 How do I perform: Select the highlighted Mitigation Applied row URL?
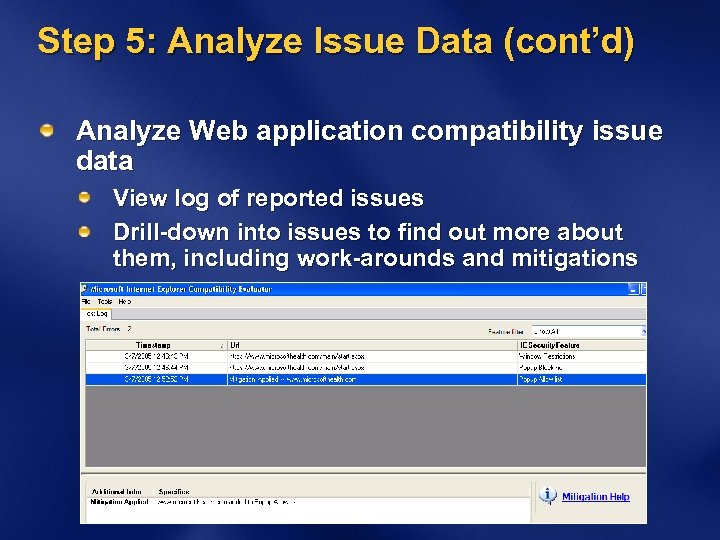(372, 380)
